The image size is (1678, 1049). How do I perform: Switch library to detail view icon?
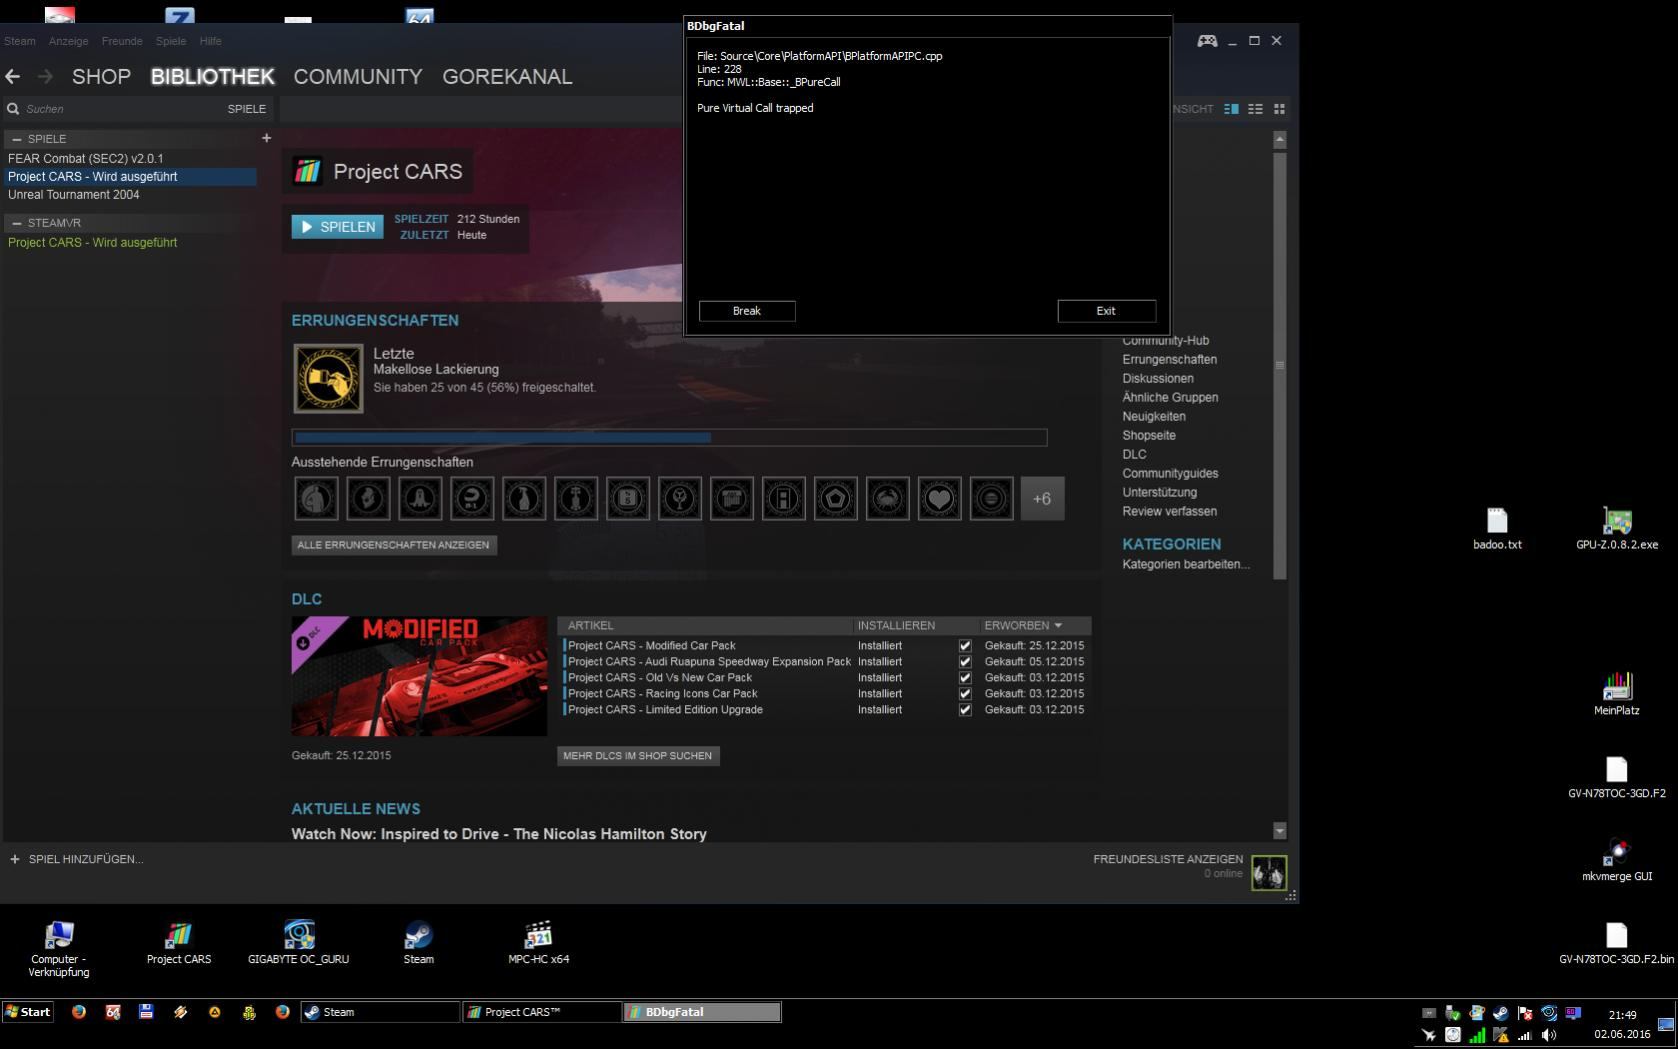1231,109
